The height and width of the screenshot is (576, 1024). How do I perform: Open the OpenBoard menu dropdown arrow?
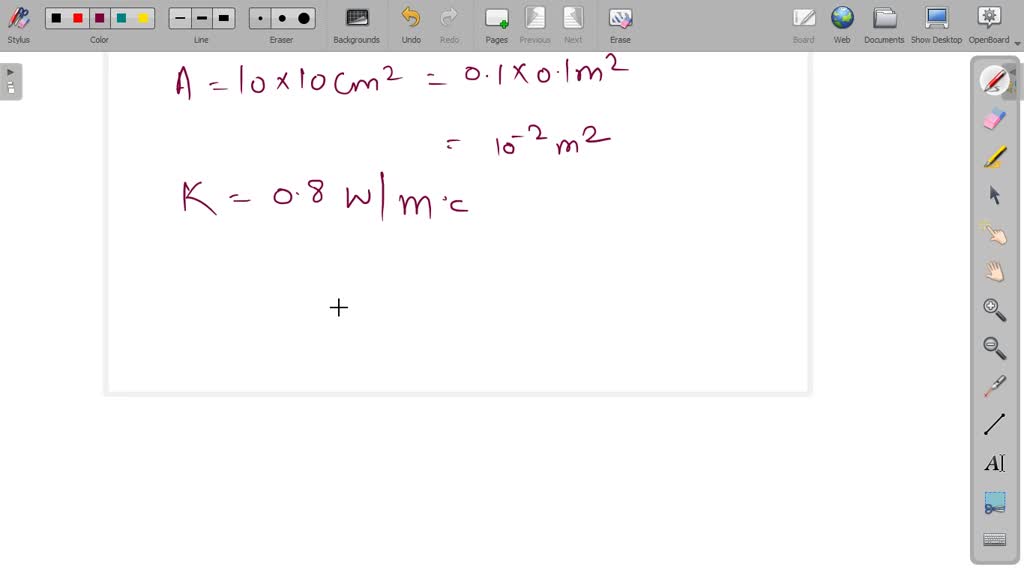pos(1017,43)
